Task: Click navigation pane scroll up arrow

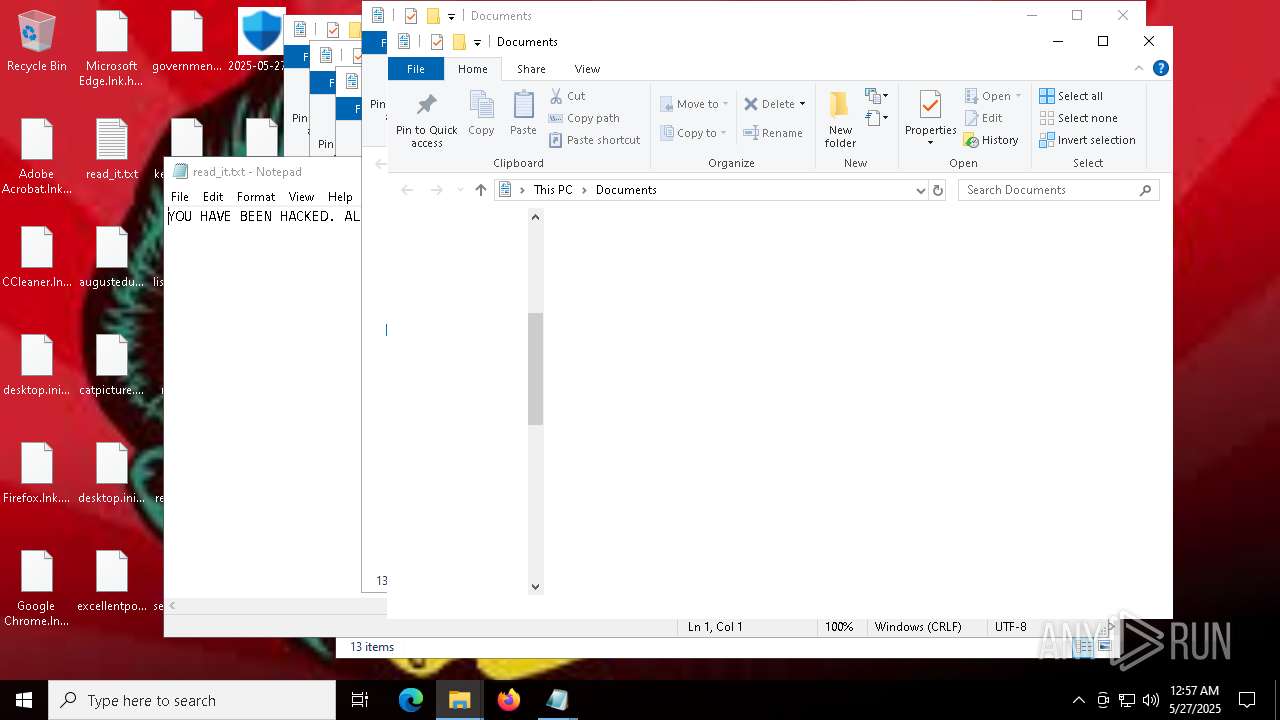Action: pyautogui.click(x=535, y=217)
